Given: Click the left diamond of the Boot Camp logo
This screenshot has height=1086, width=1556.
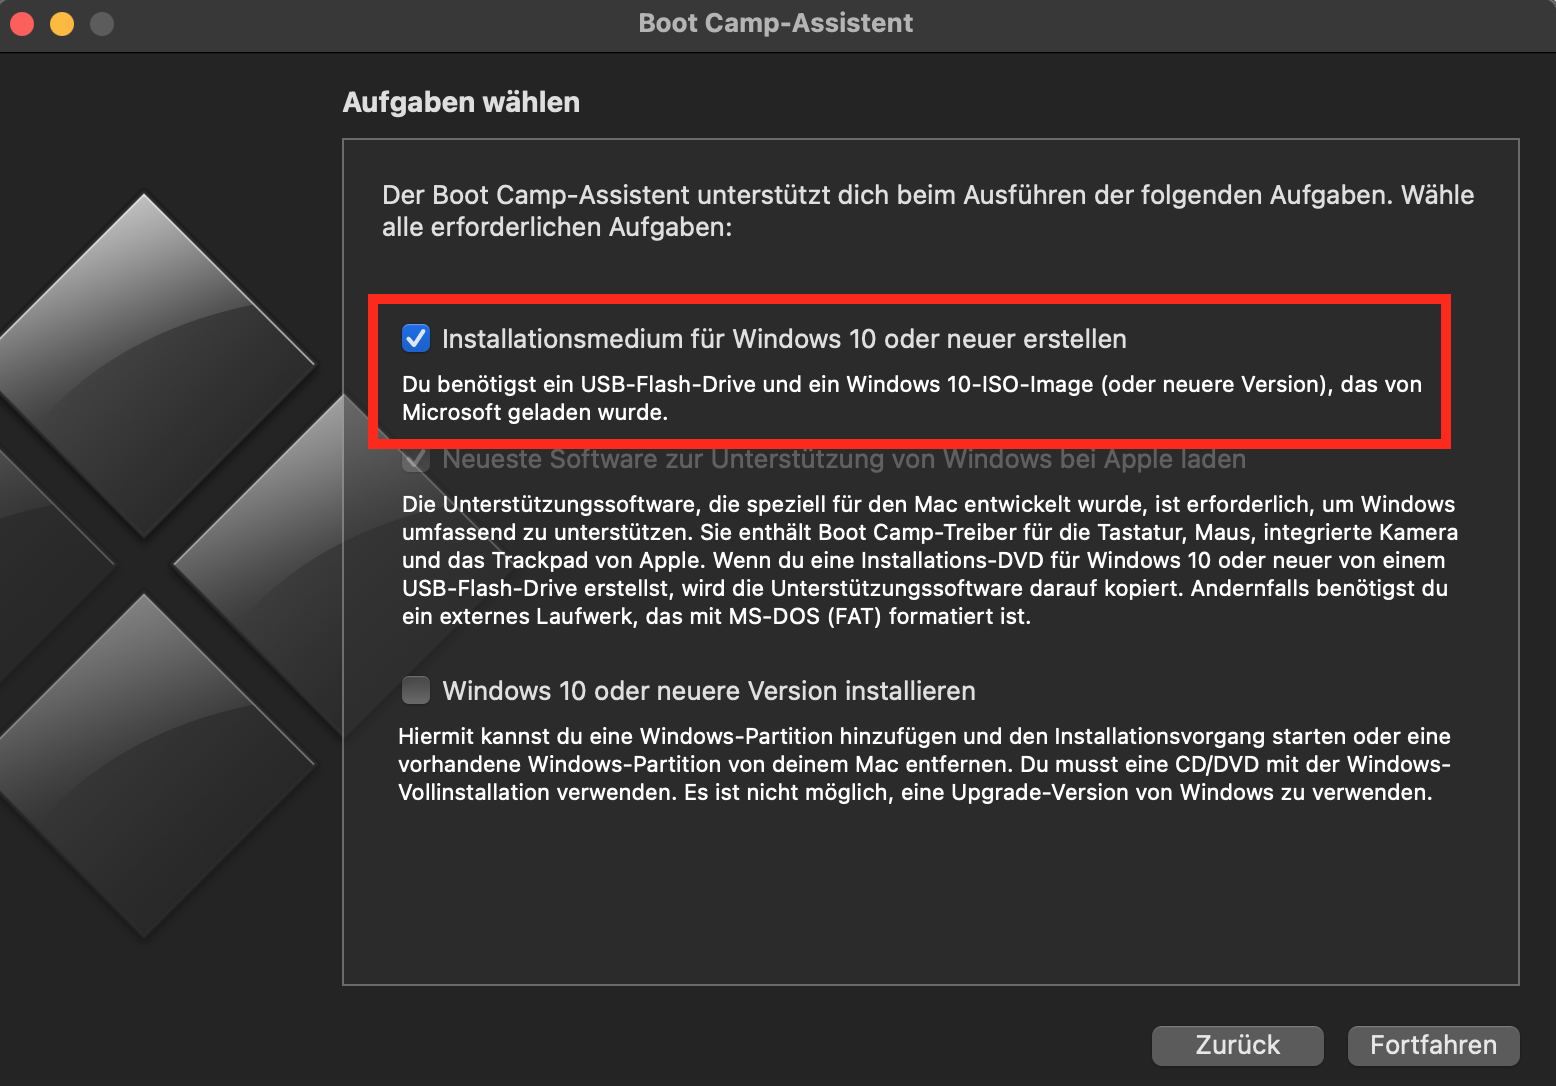Looking at the screenshot, I should (40, 560).
